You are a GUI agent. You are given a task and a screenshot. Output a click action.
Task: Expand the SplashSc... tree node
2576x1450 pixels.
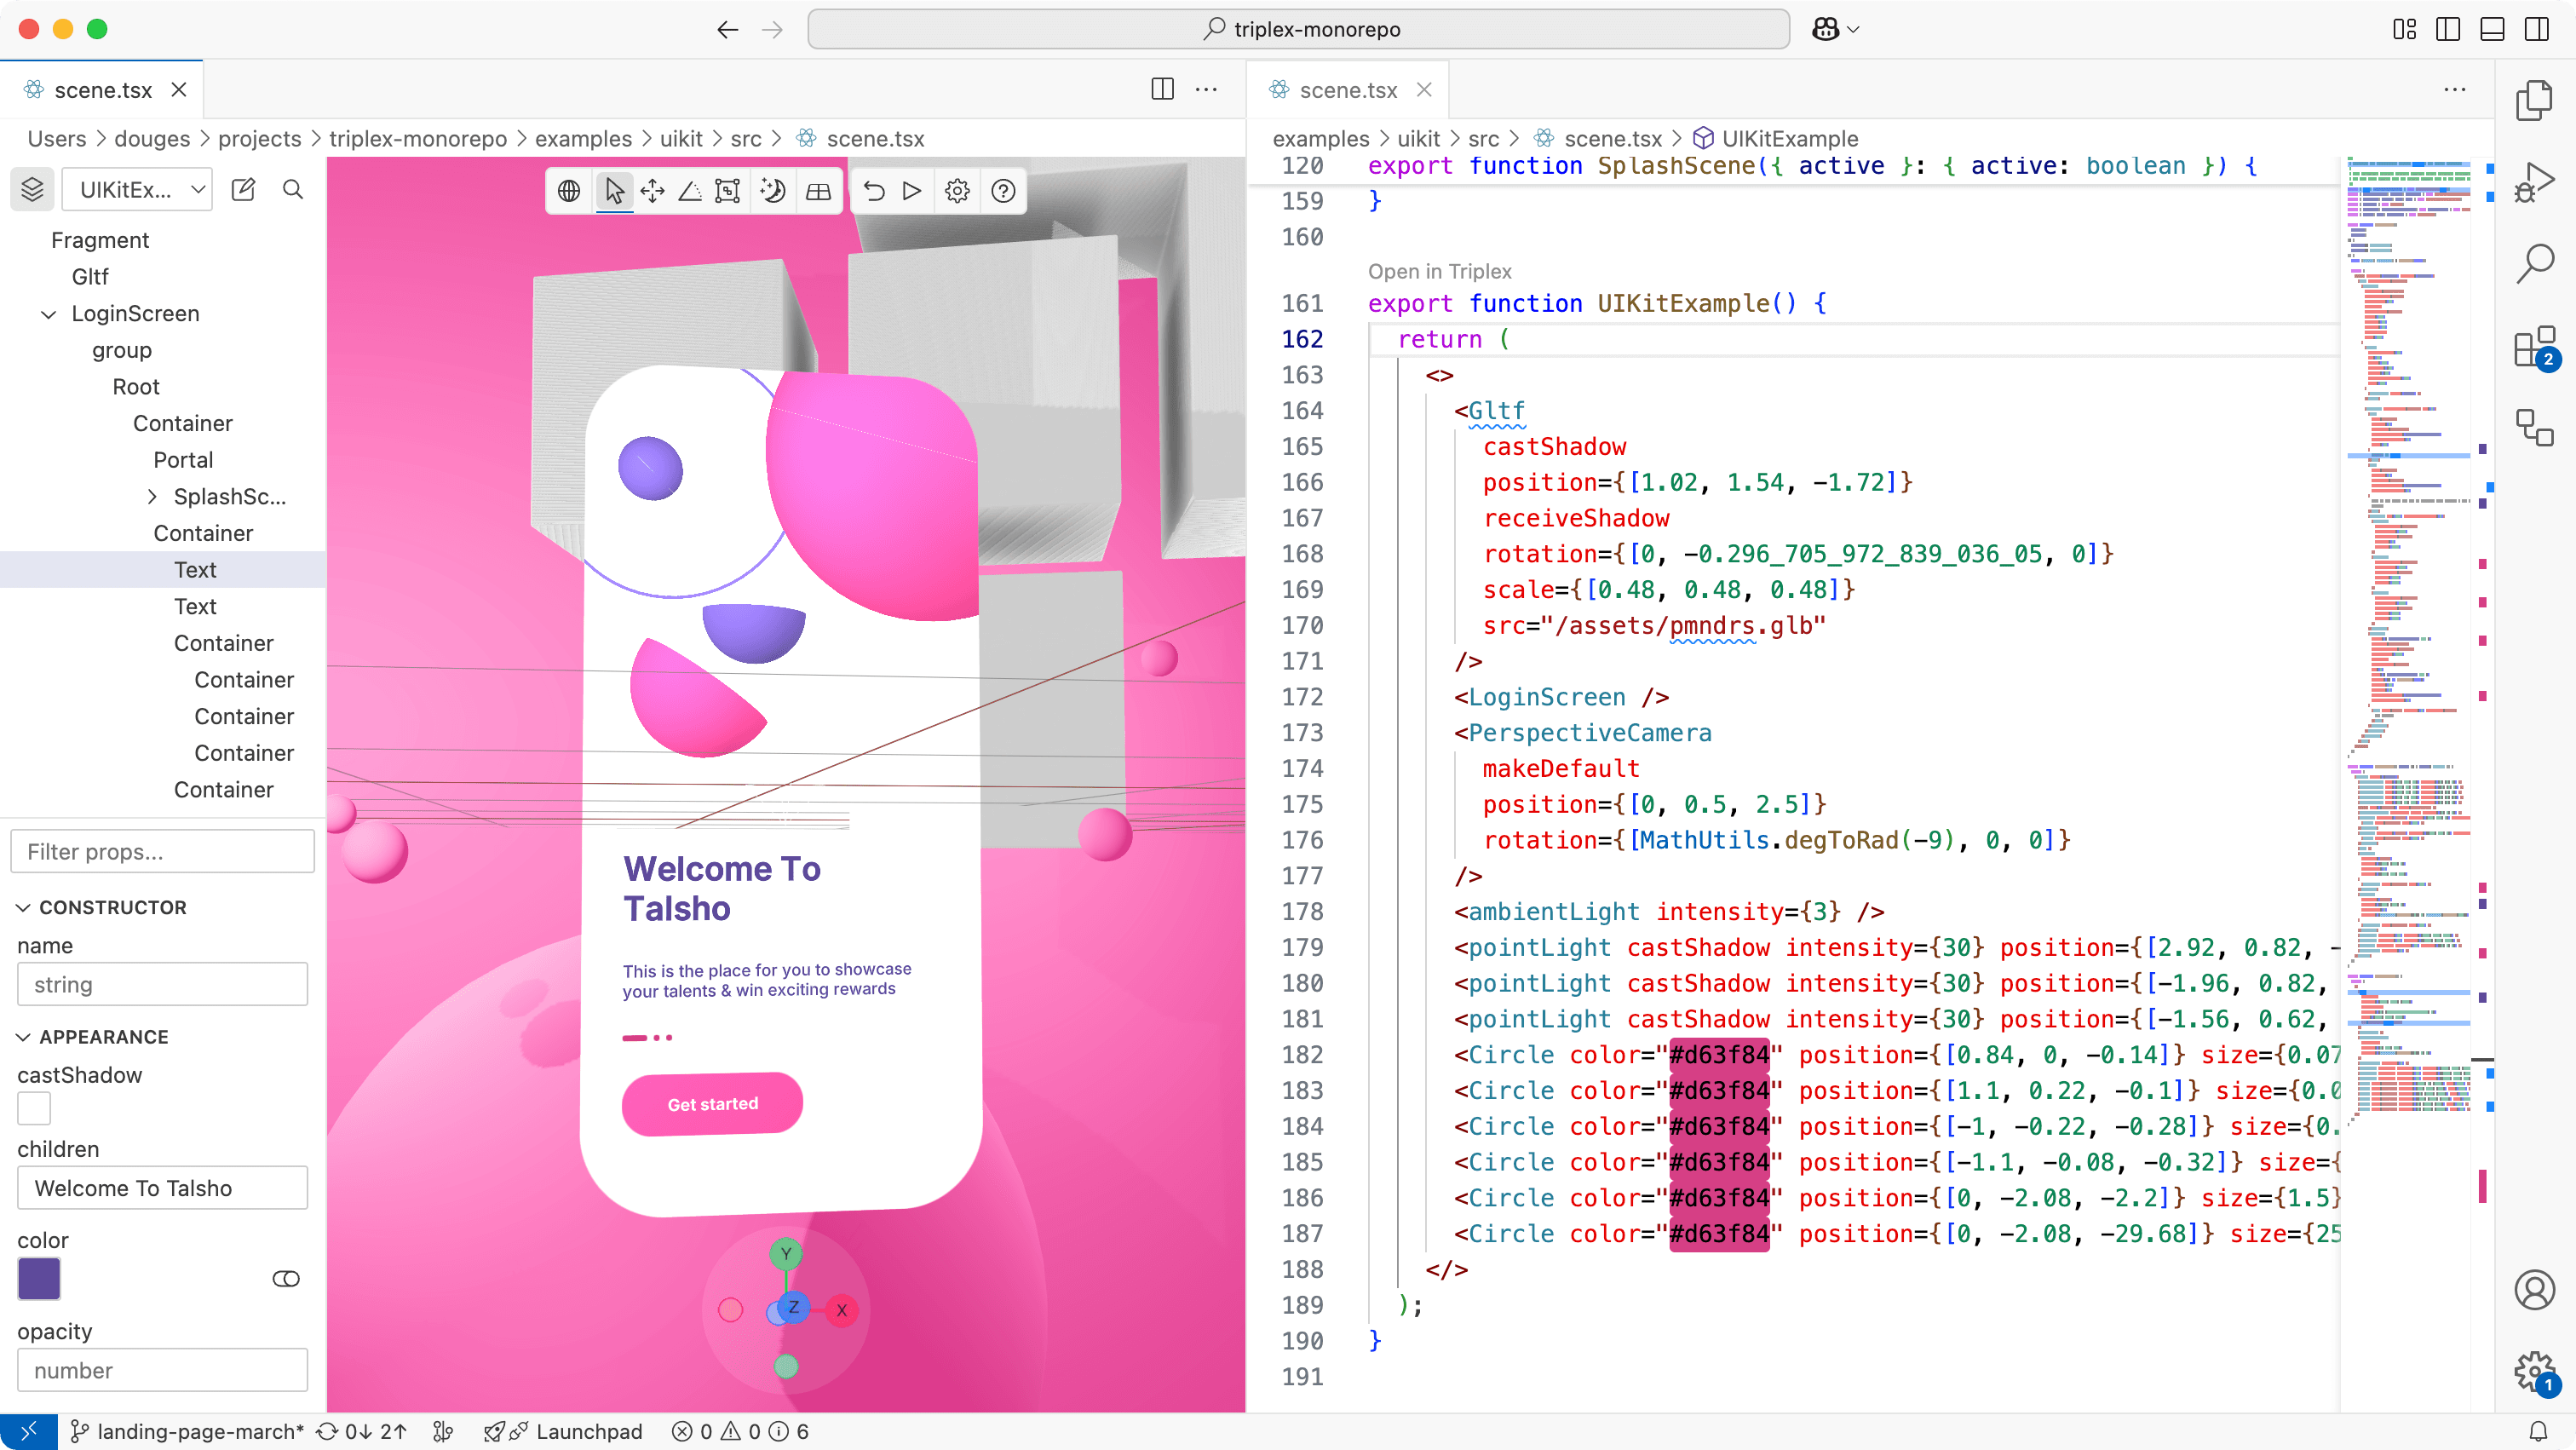152,497
